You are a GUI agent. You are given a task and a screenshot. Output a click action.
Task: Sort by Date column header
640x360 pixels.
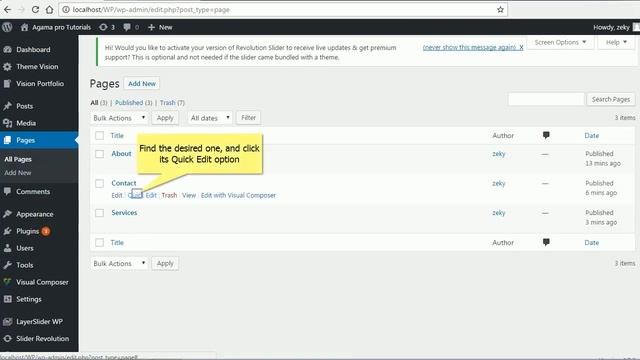pyautogui.click(x=592, y=136)
